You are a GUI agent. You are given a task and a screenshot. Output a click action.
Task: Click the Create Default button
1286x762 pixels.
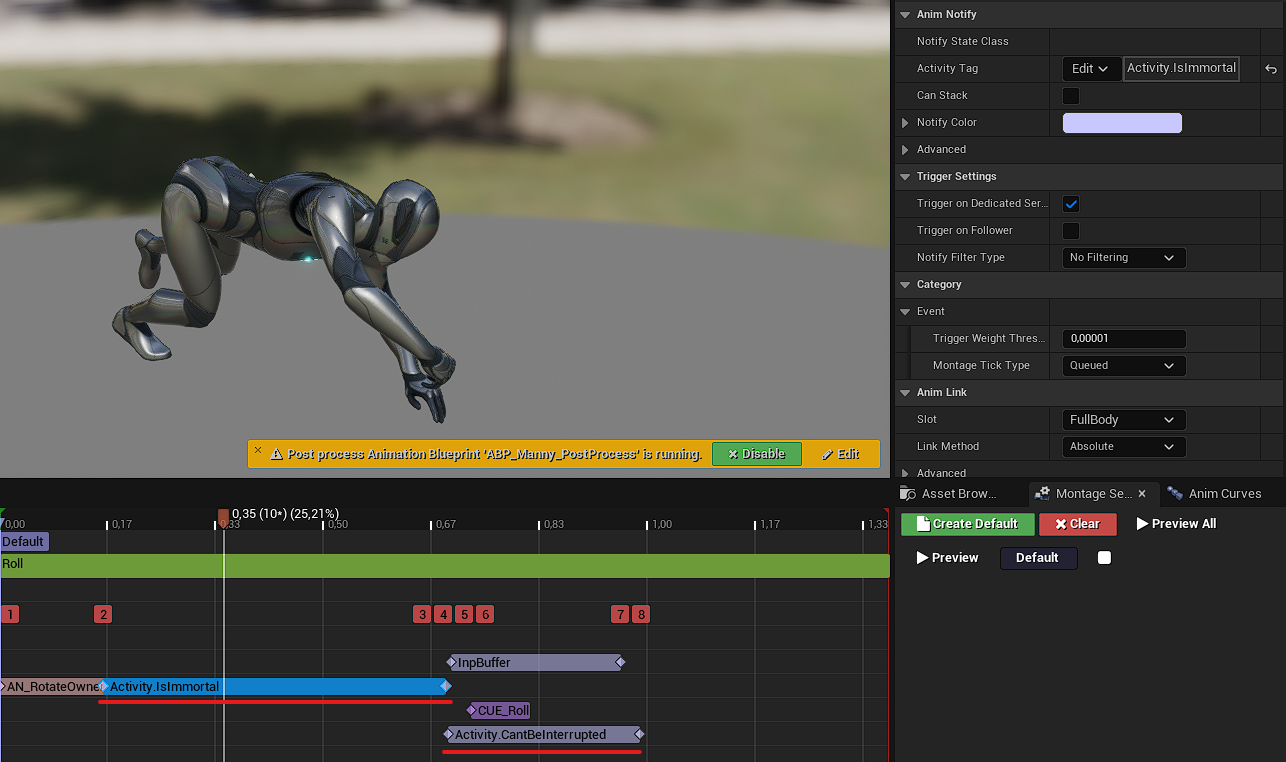pos(967,524)
